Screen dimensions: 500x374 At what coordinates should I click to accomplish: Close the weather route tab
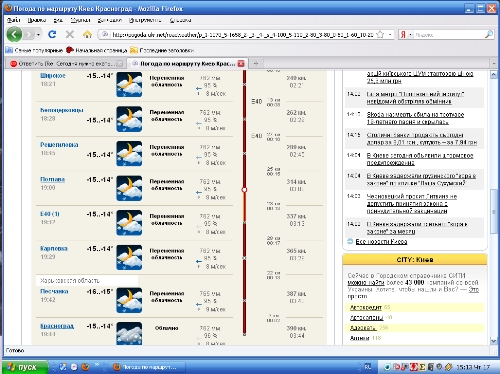241,63
